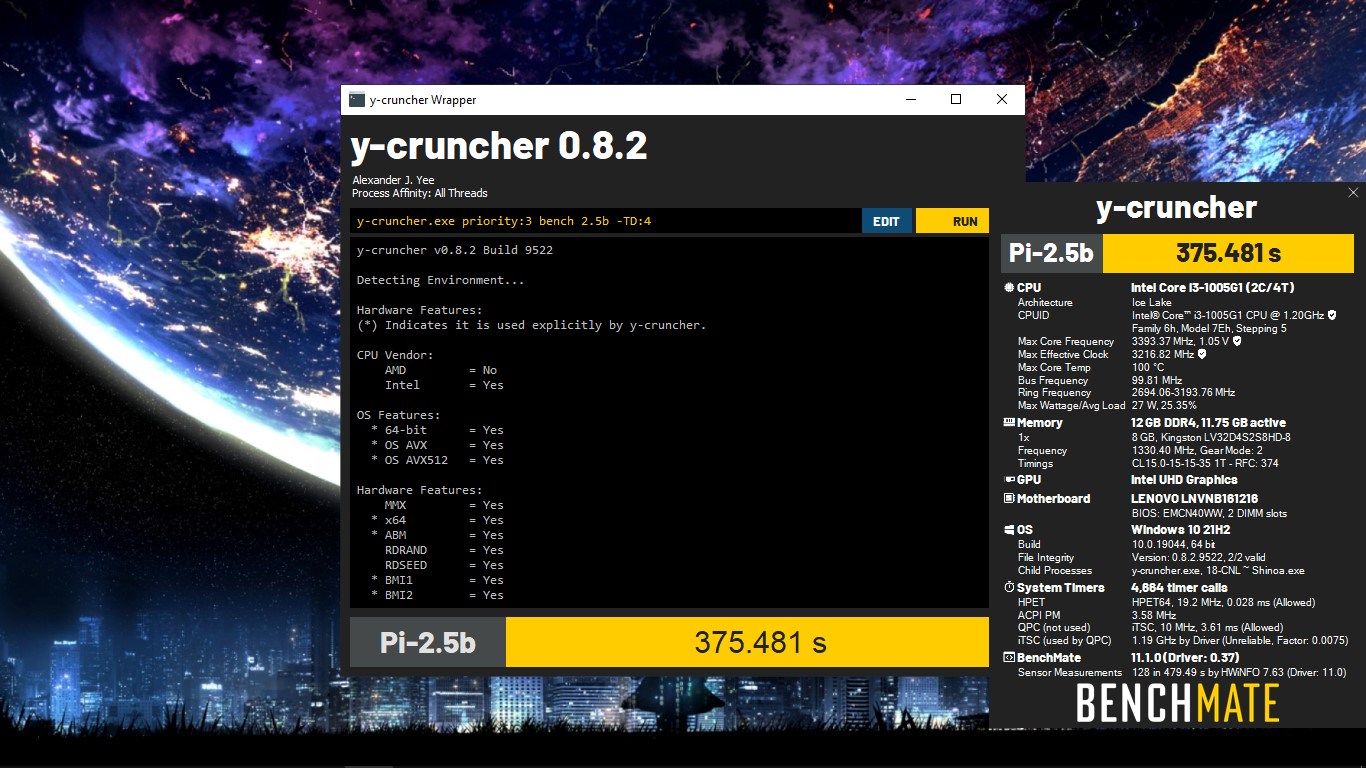Click 'Family 6h, Model 7Eh, Stepping 5' text
Viewport: 1366px width, 768px height.
coord(1209,328)
